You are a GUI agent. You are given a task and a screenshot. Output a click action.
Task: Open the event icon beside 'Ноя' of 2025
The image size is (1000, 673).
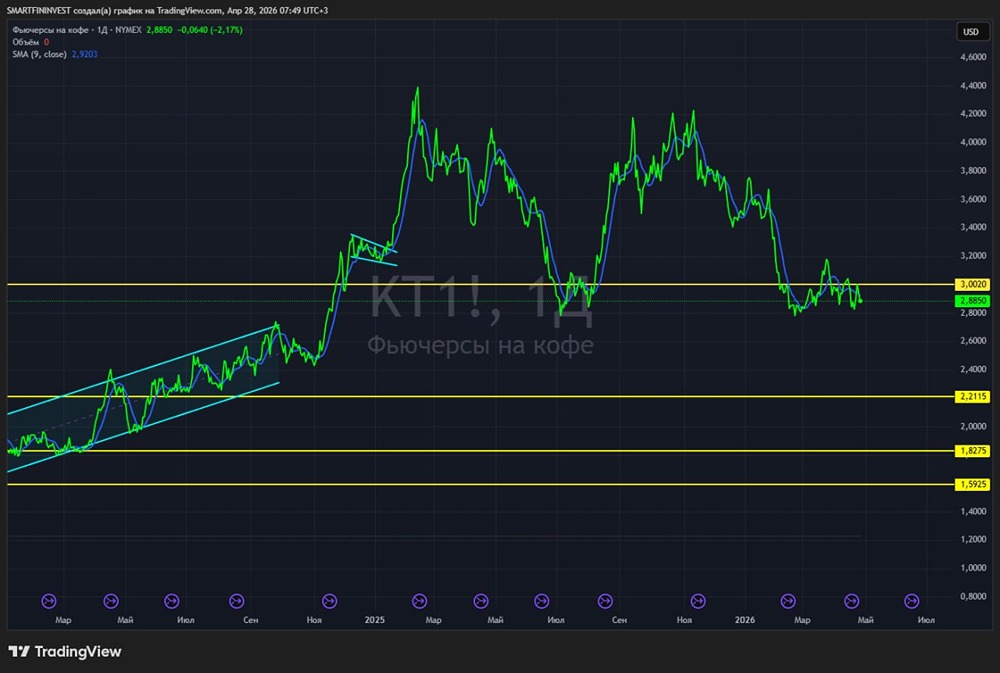(x=698, y=601)
